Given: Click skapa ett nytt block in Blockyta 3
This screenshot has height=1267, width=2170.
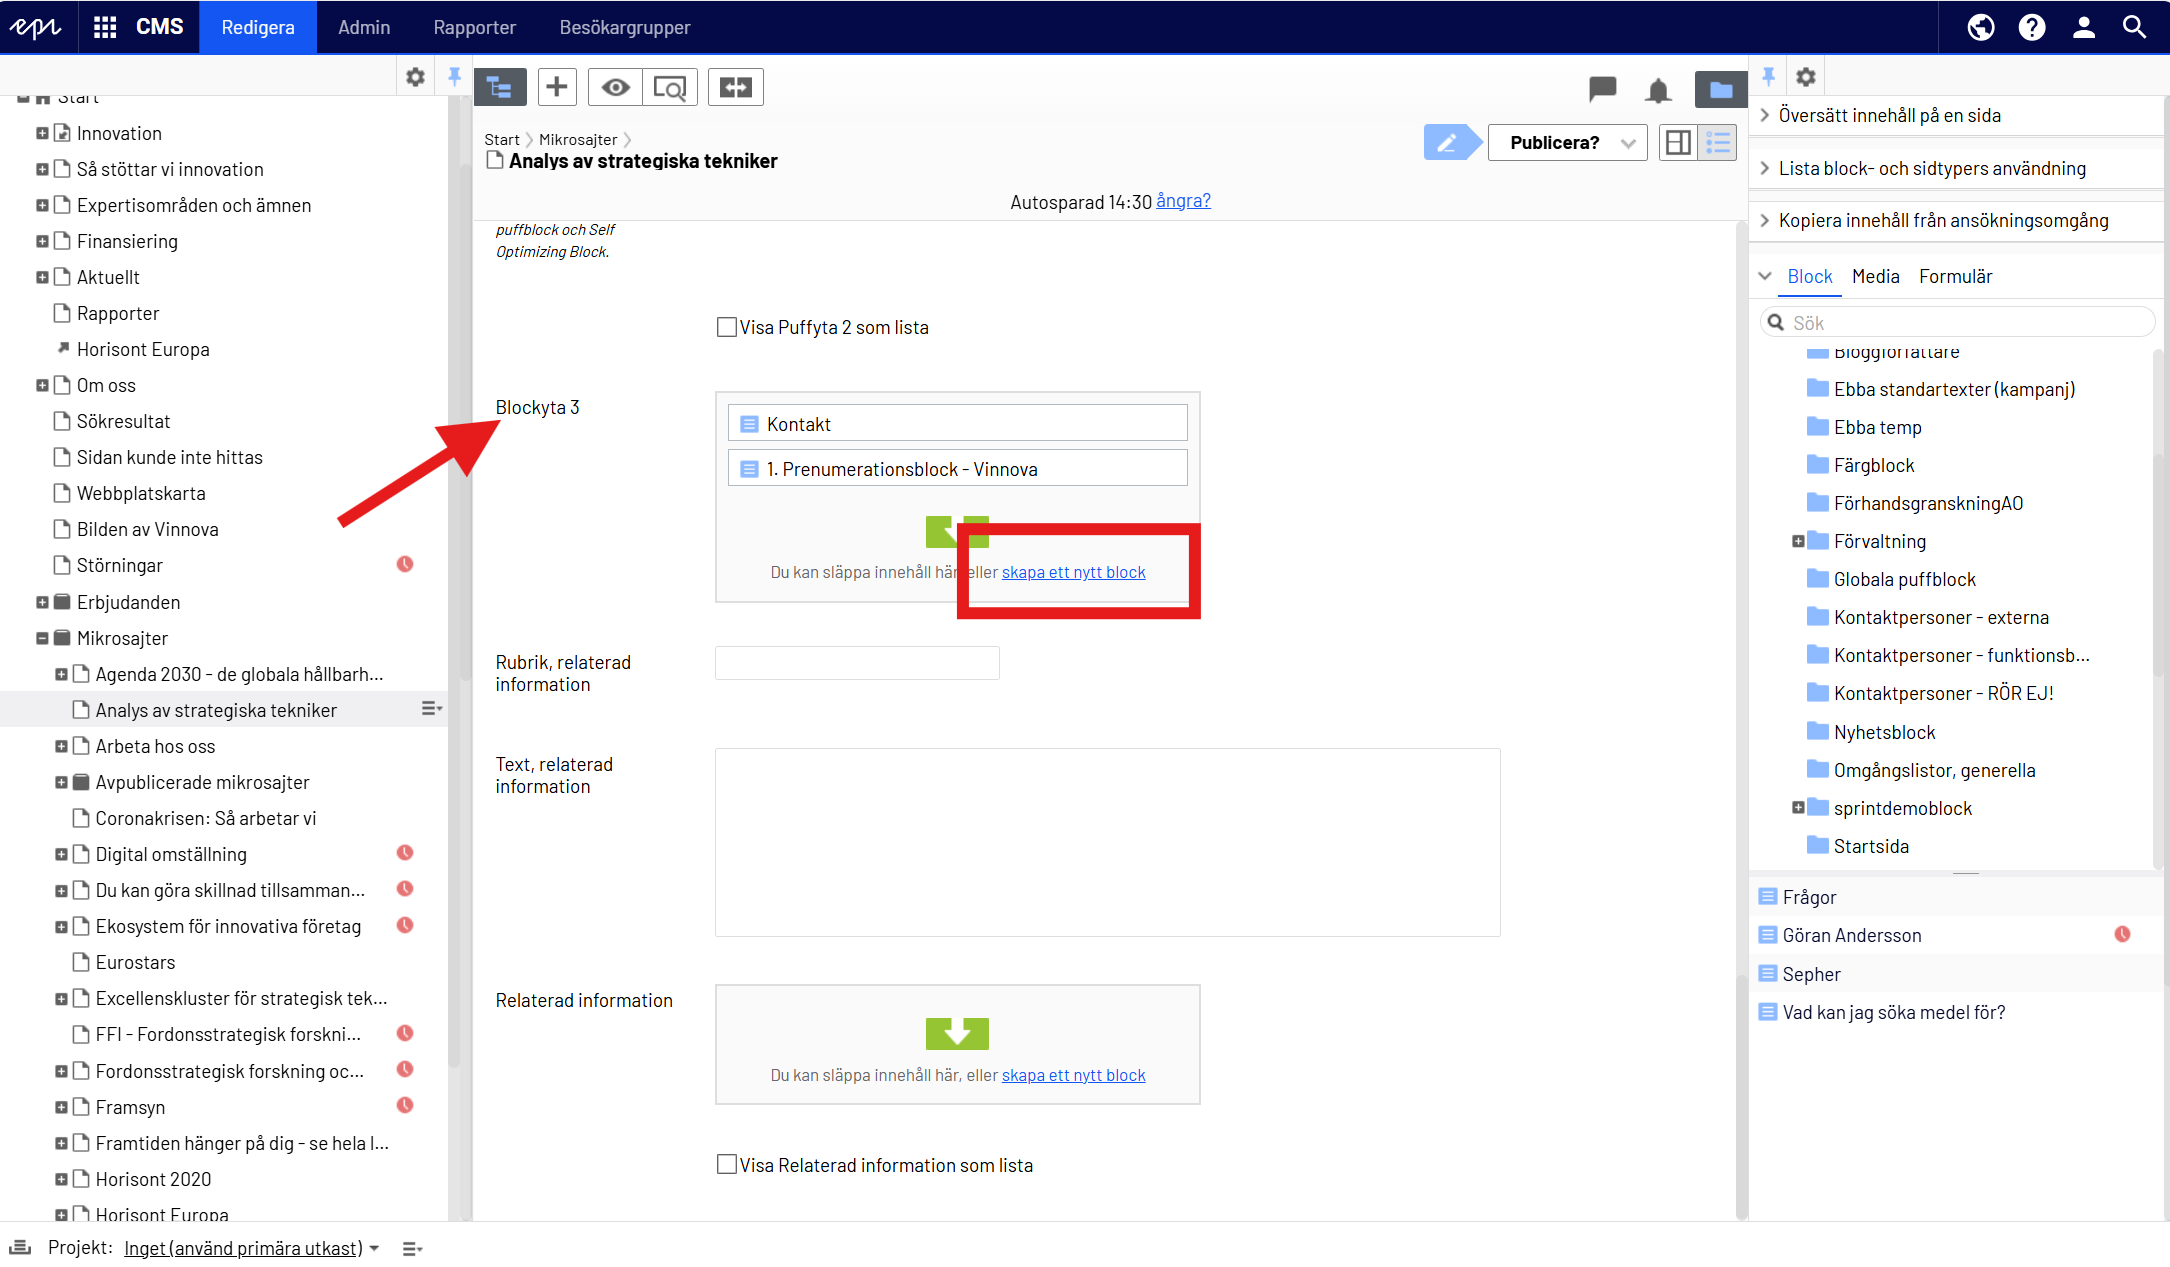Looking at the screenshot, I should pos(1073,572).
